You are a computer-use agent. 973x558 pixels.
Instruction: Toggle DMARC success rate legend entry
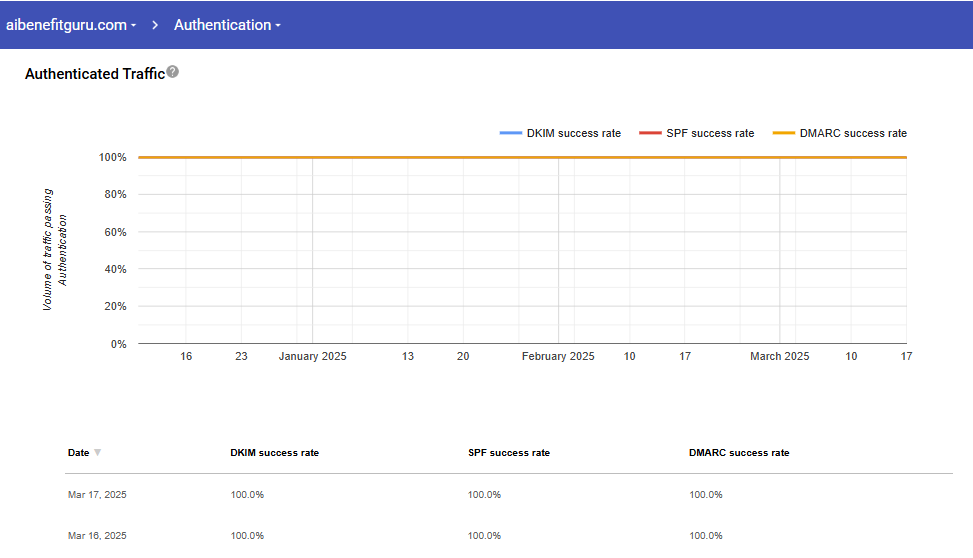[x=853, y=133]
